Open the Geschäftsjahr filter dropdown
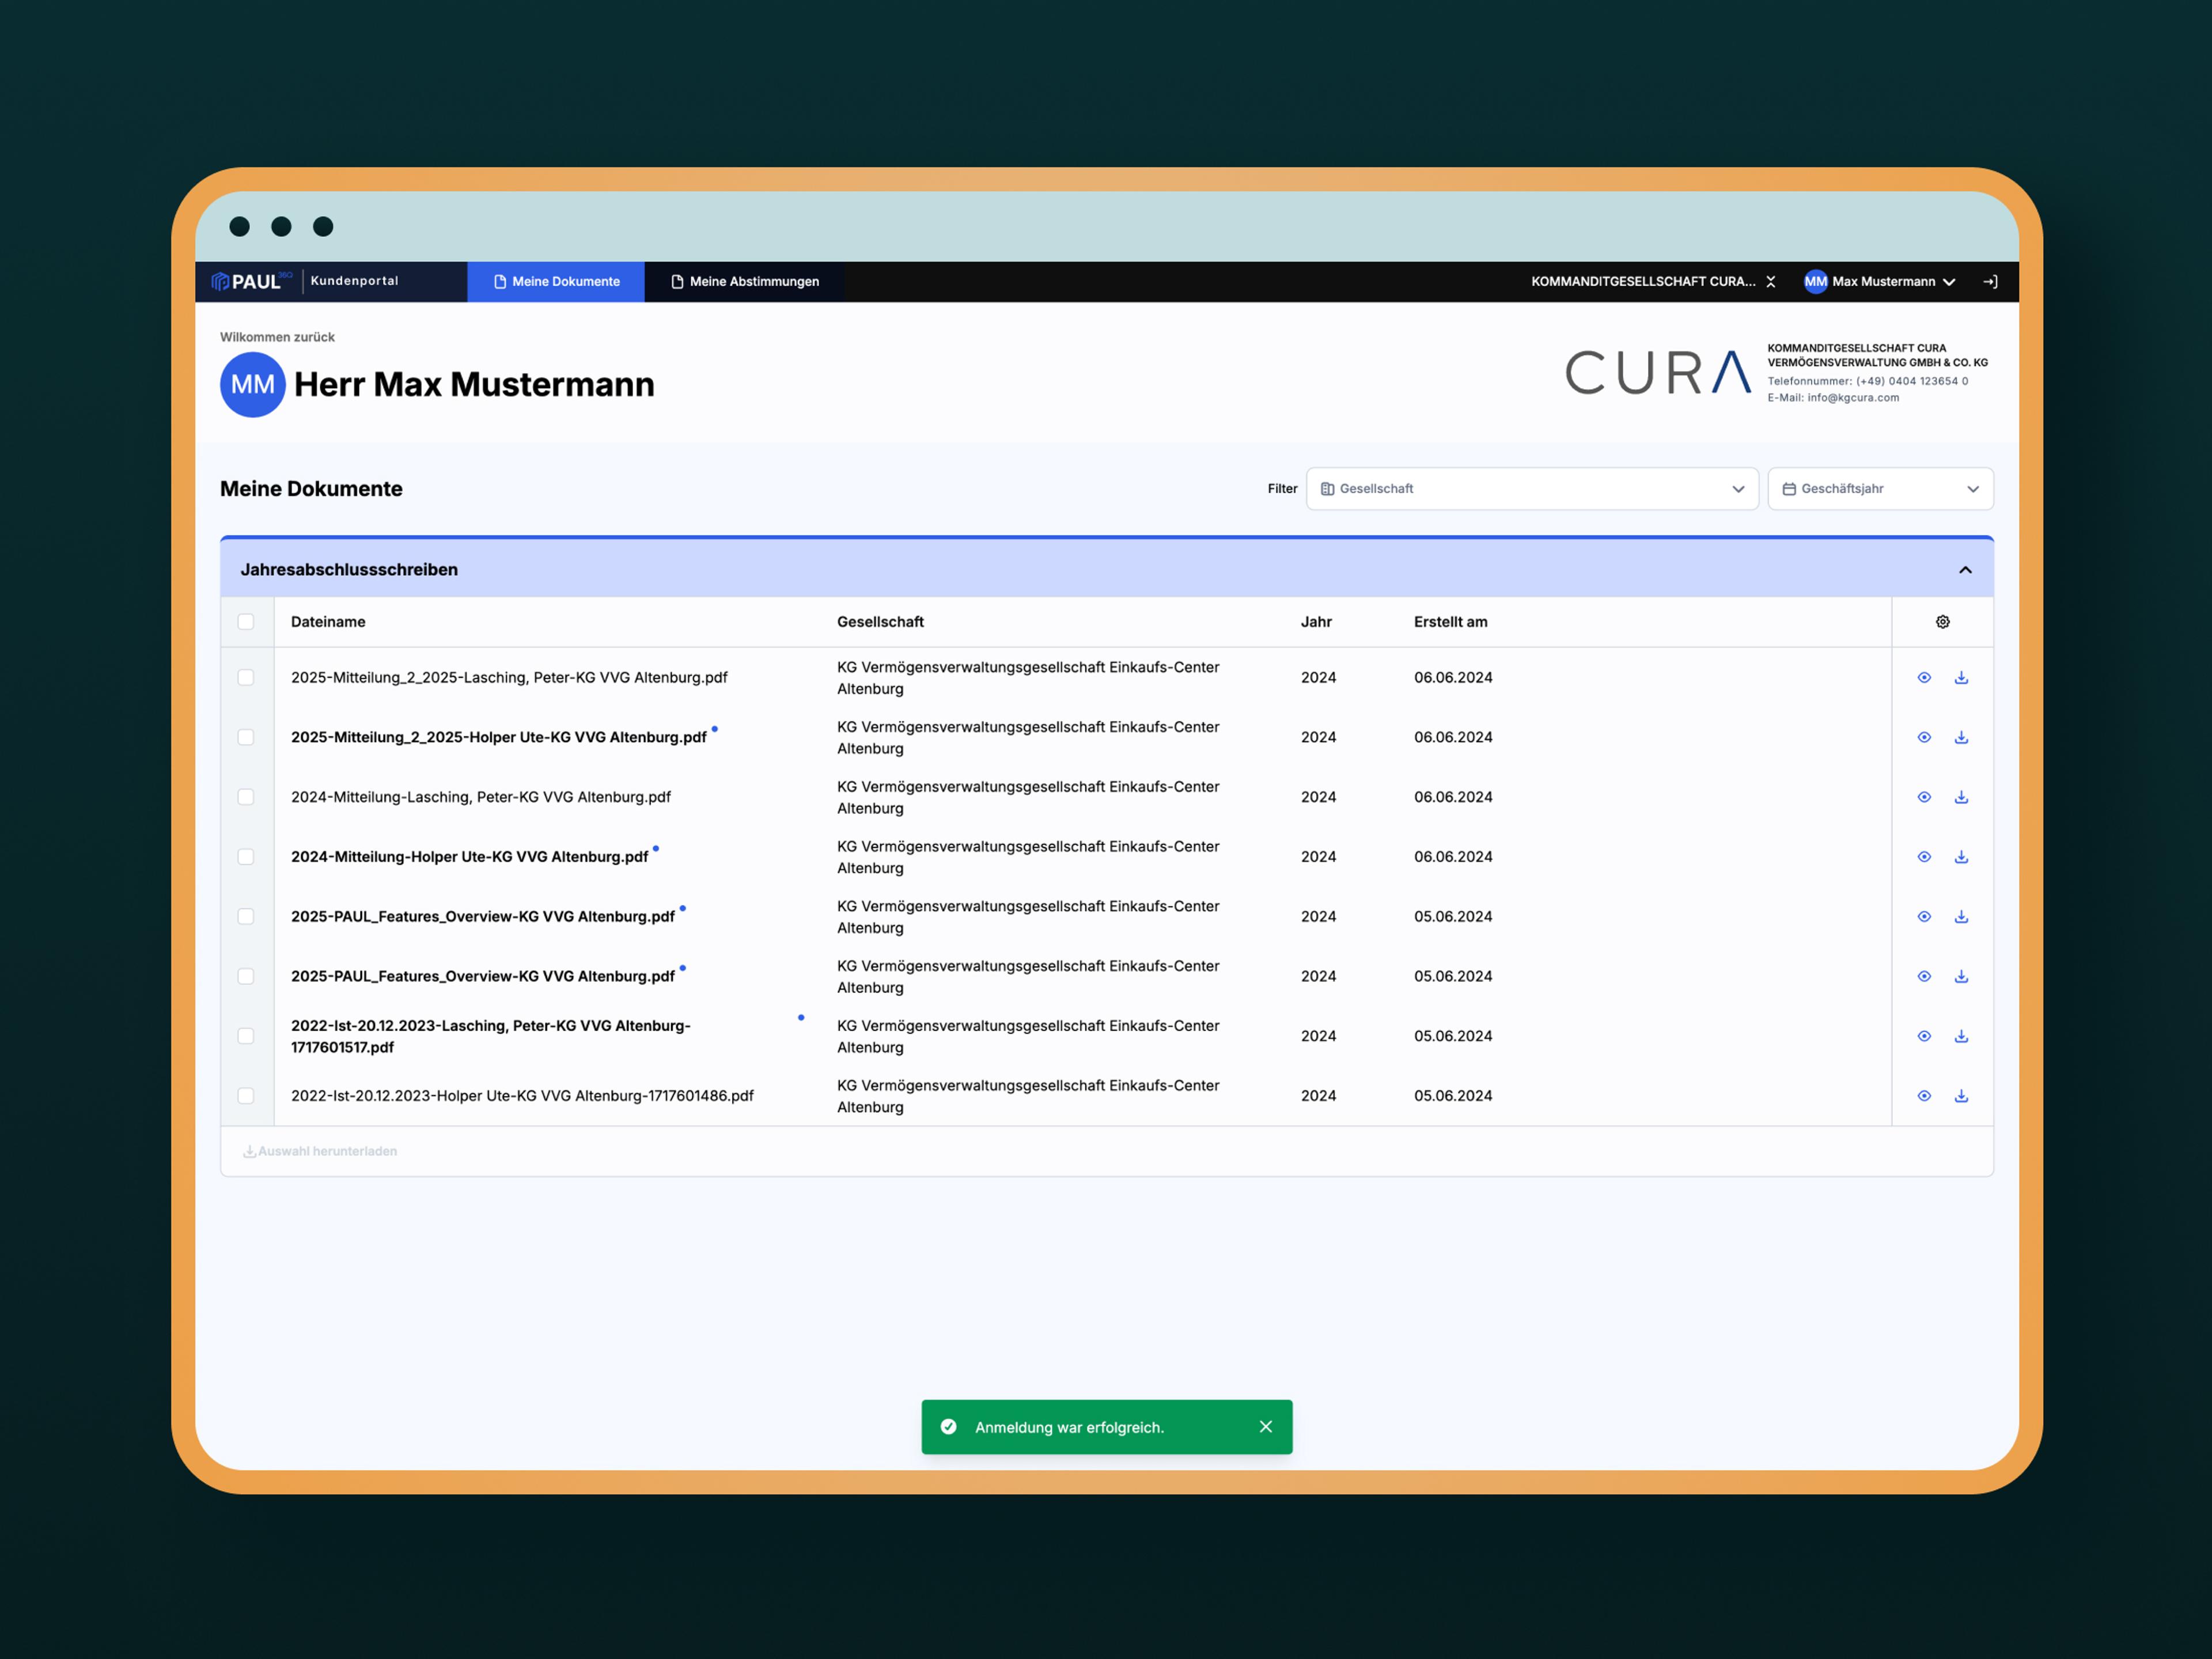2212x1659 pixels. pyautogui.click(x=1879, y=489)
